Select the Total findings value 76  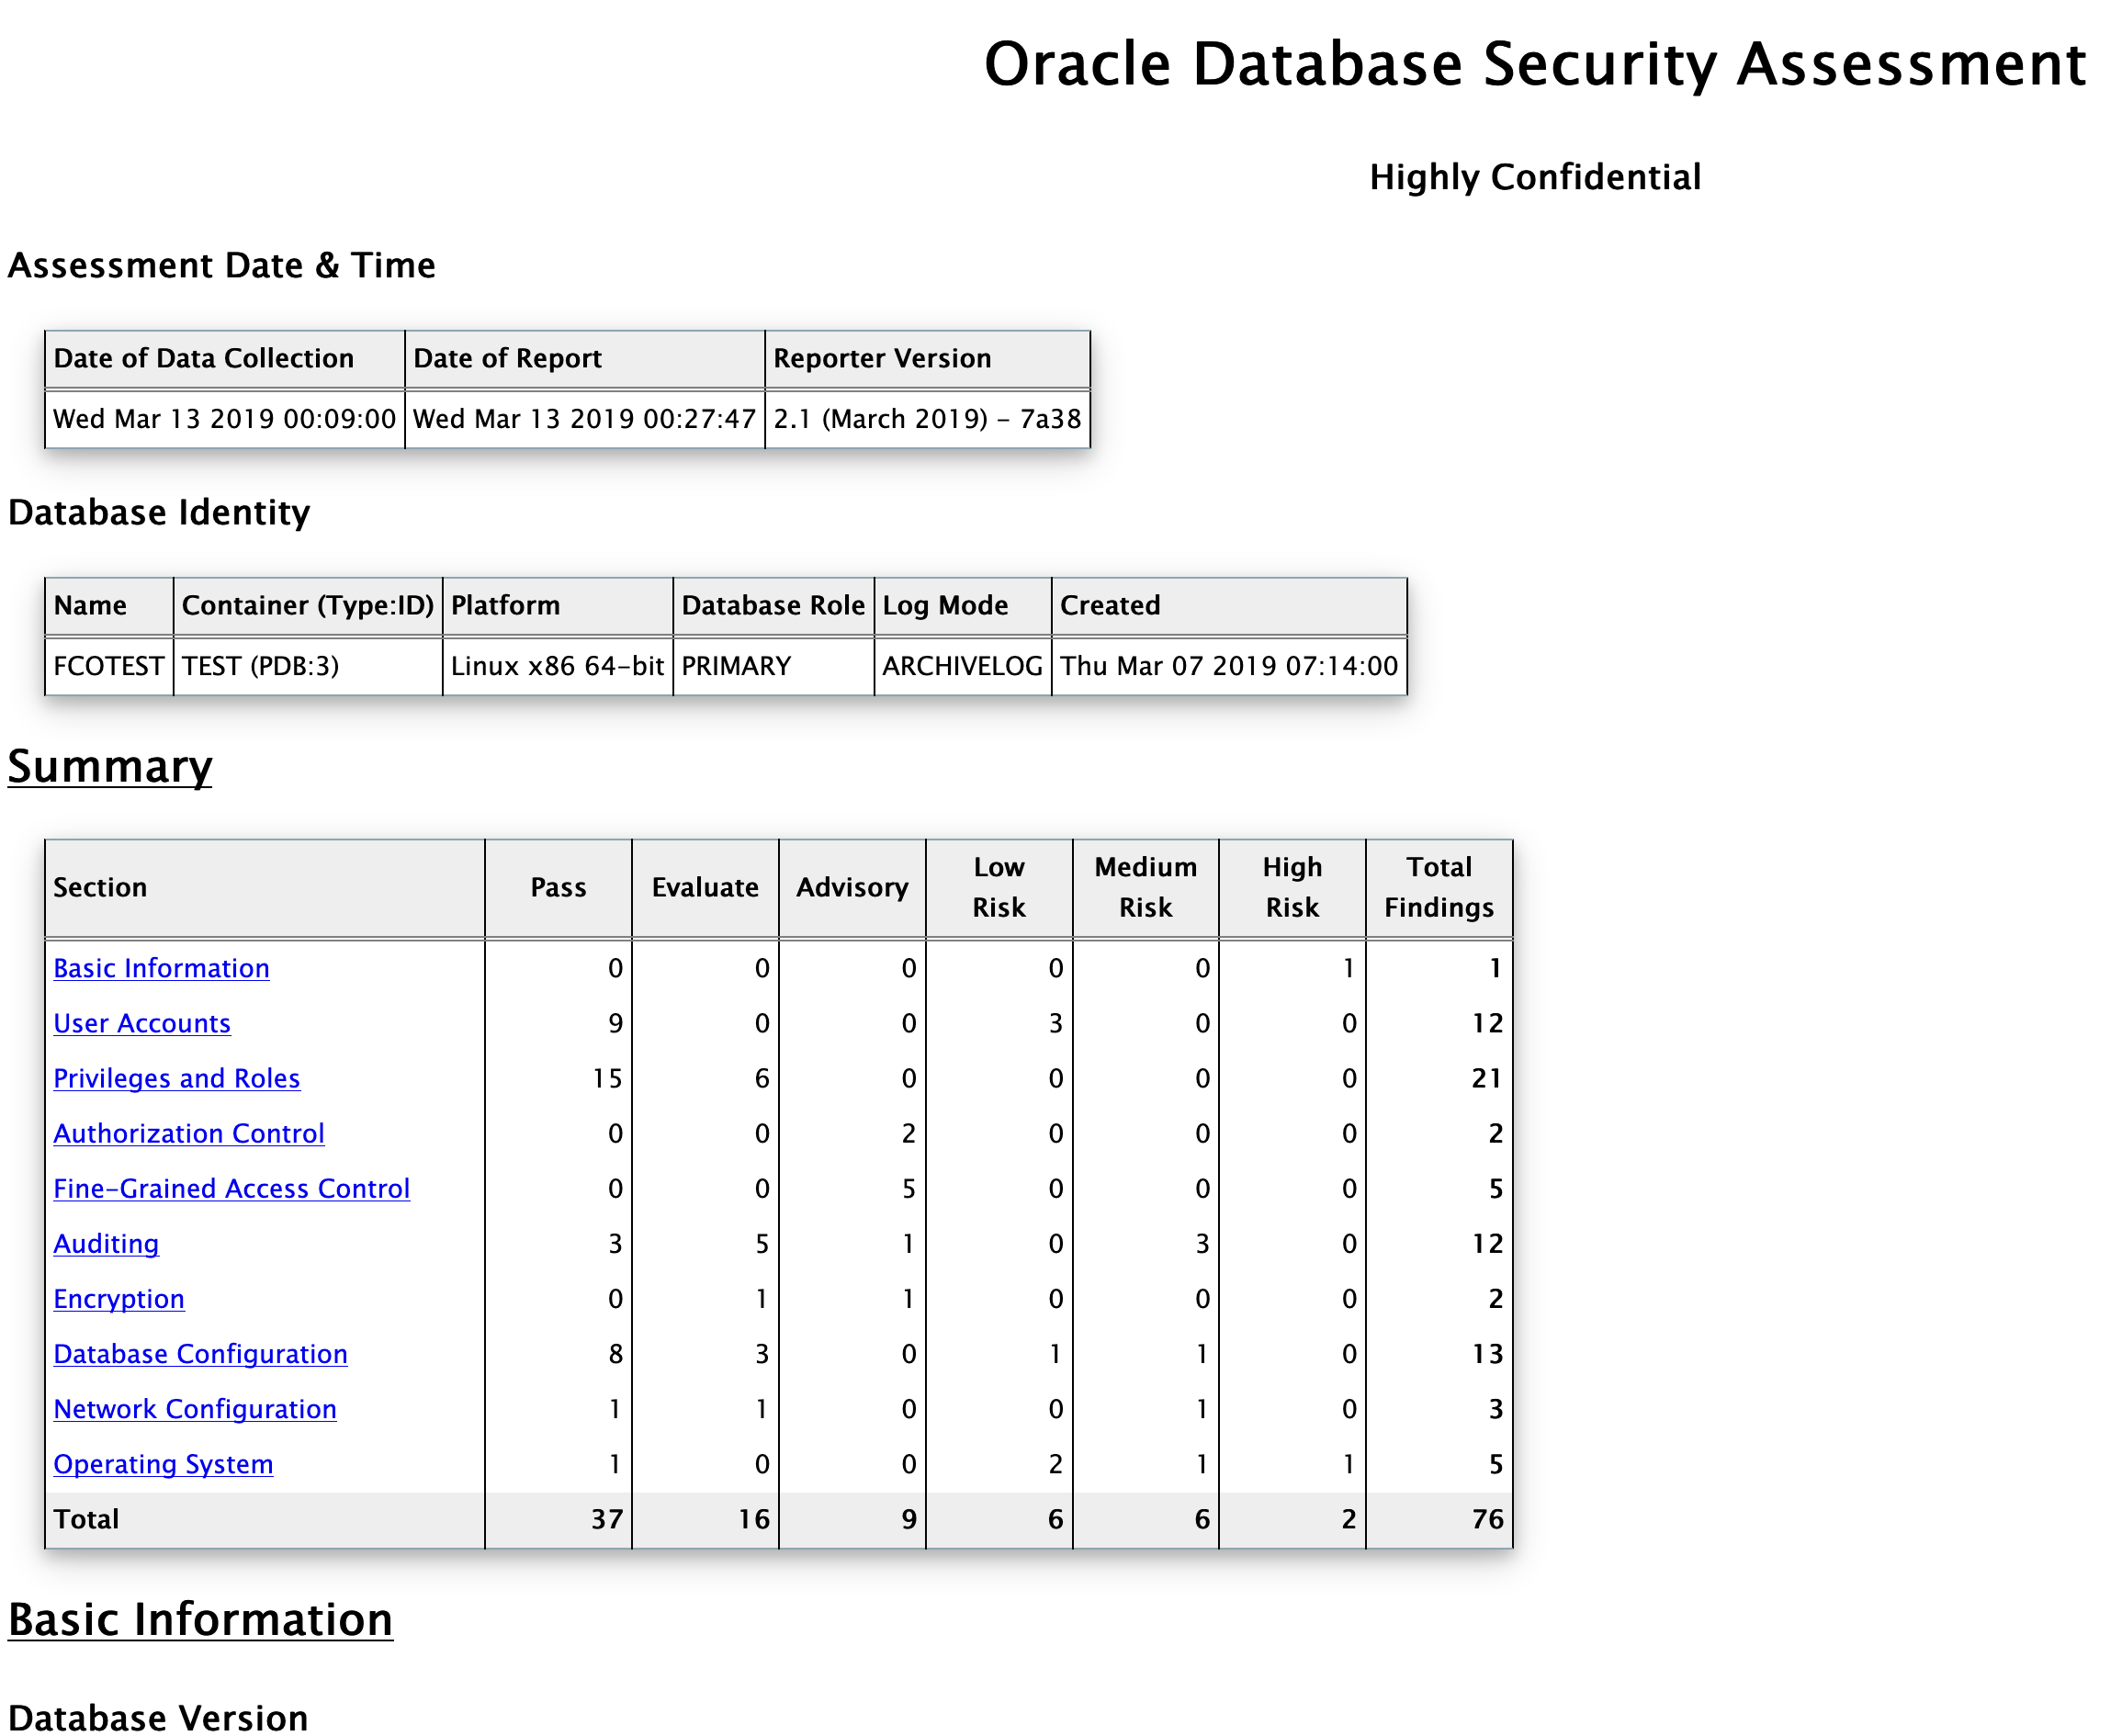click(x=1487, y=1519)
